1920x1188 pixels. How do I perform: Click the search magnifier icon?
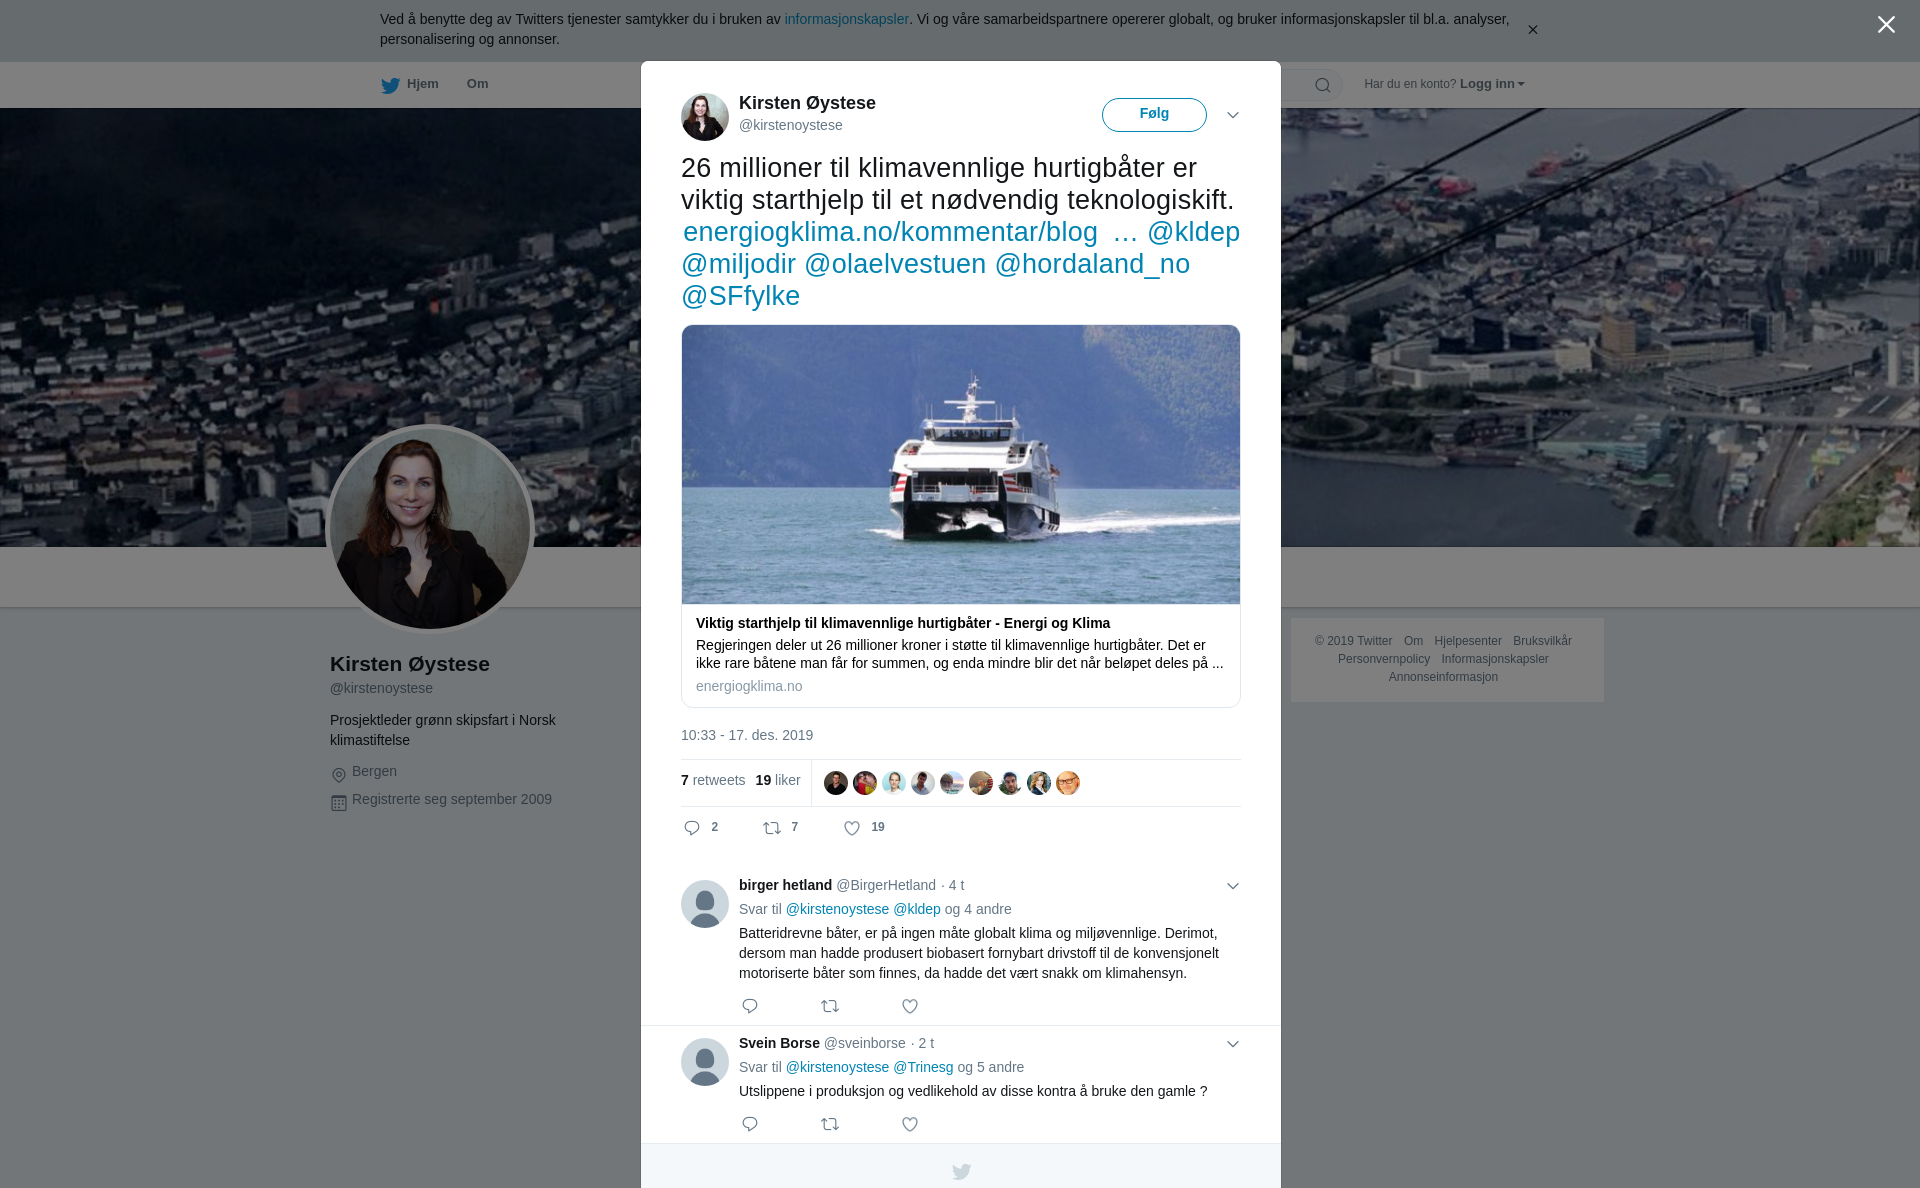coord(1323,85)
